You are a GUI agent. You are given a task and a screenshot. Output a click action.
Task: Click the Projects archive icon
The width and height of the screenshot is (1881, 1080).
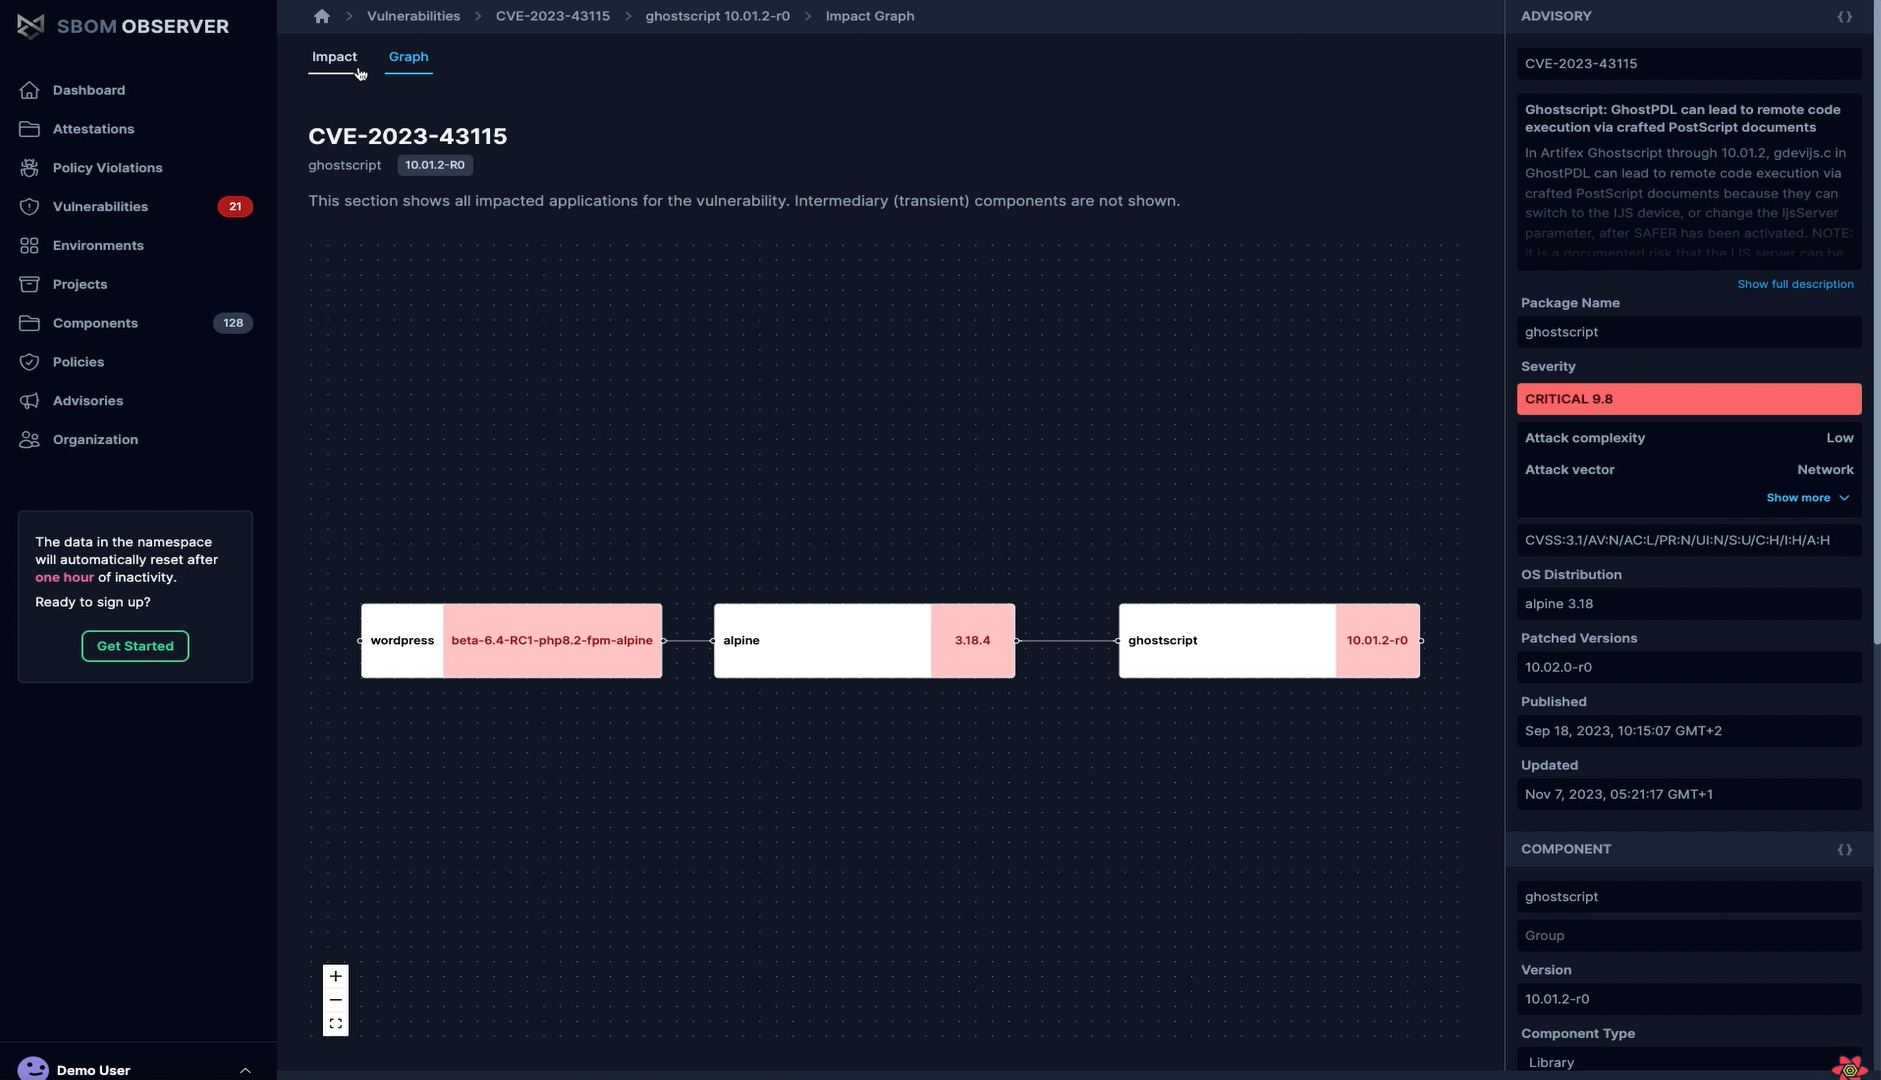(29, 285)
